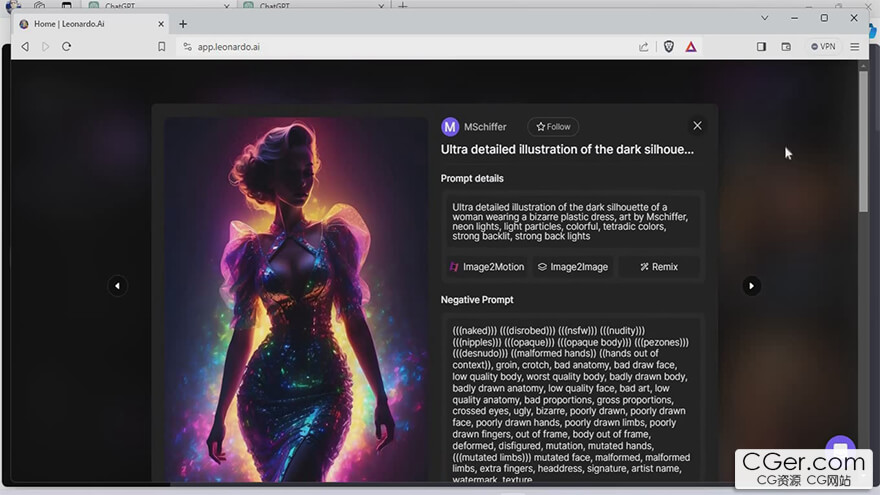Click the 'Negative Prompt' heading
880x495 pixels.
click(x=477, y=300)
